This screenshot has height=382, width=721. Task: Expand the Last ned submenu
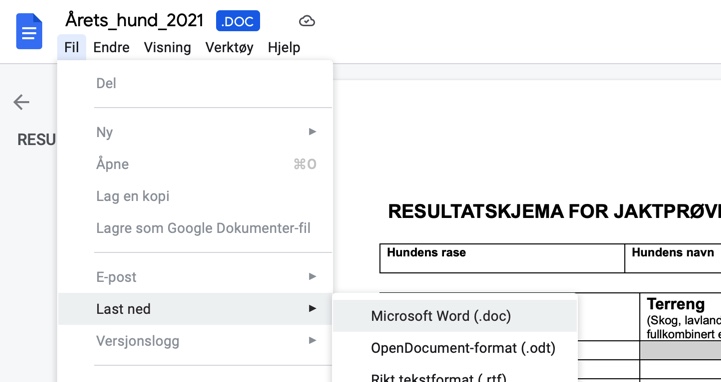tap(195, 309)
